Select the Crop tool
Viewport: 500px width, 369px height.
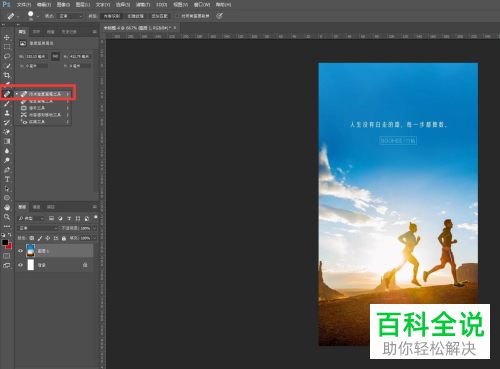tap(7, 75)
